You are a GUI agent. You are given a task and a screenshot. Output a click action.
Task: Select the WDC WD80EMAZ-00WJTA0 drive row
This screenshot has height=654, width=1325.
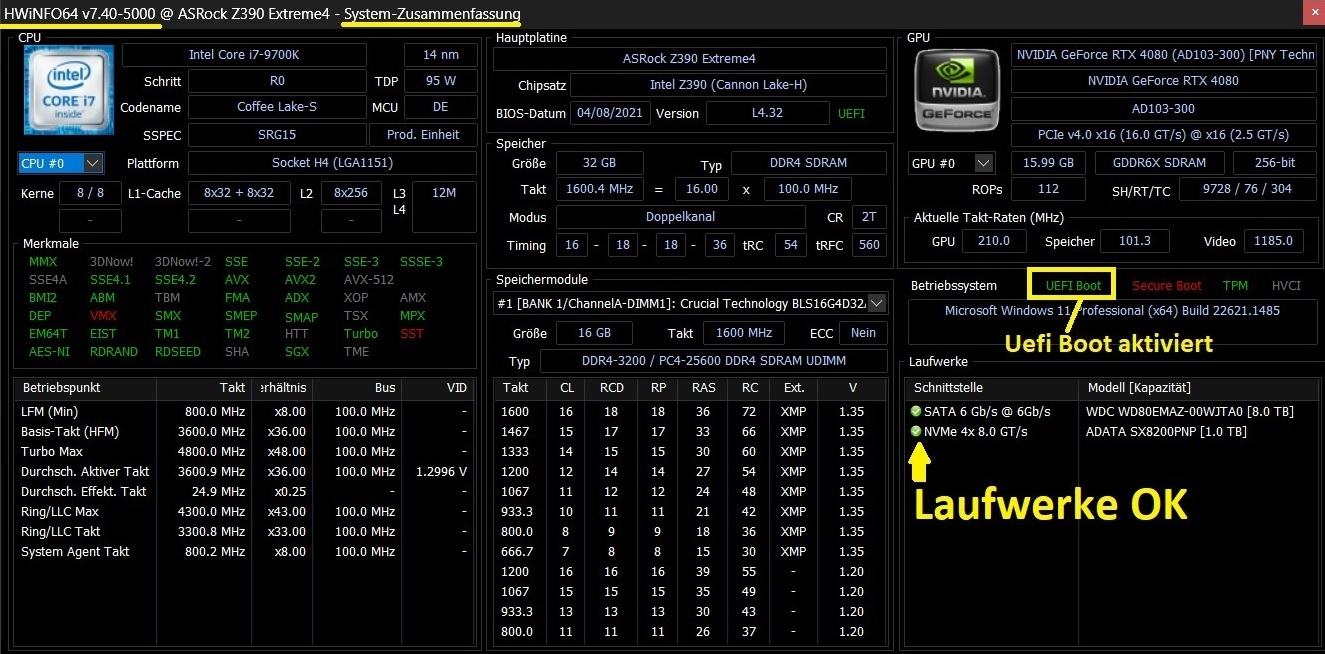tap(1112, 411)
